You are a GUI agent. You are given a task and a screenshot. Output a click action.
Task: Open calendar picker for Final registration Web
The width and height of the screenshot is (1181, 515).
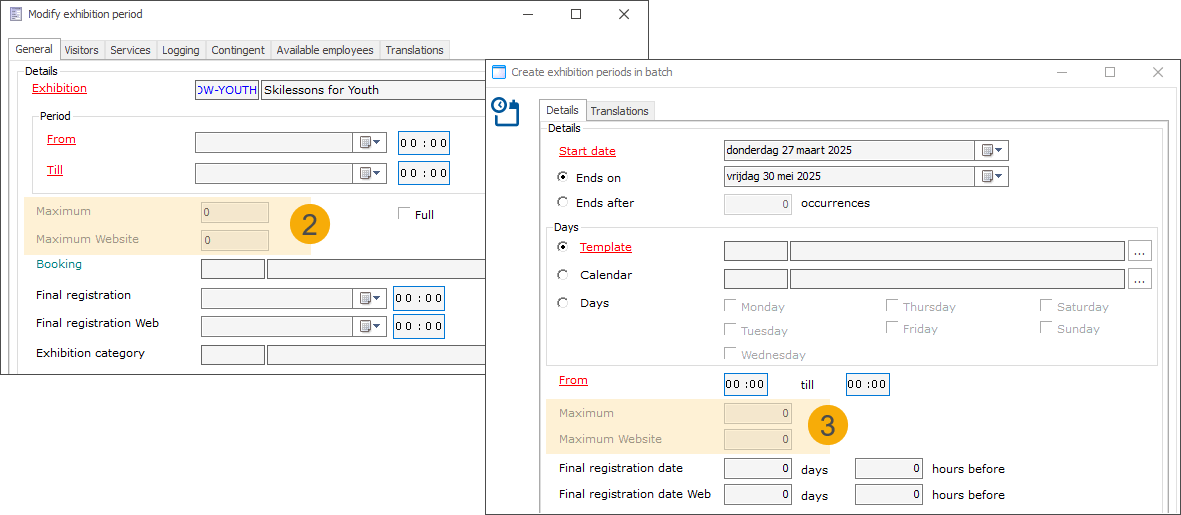370,326
